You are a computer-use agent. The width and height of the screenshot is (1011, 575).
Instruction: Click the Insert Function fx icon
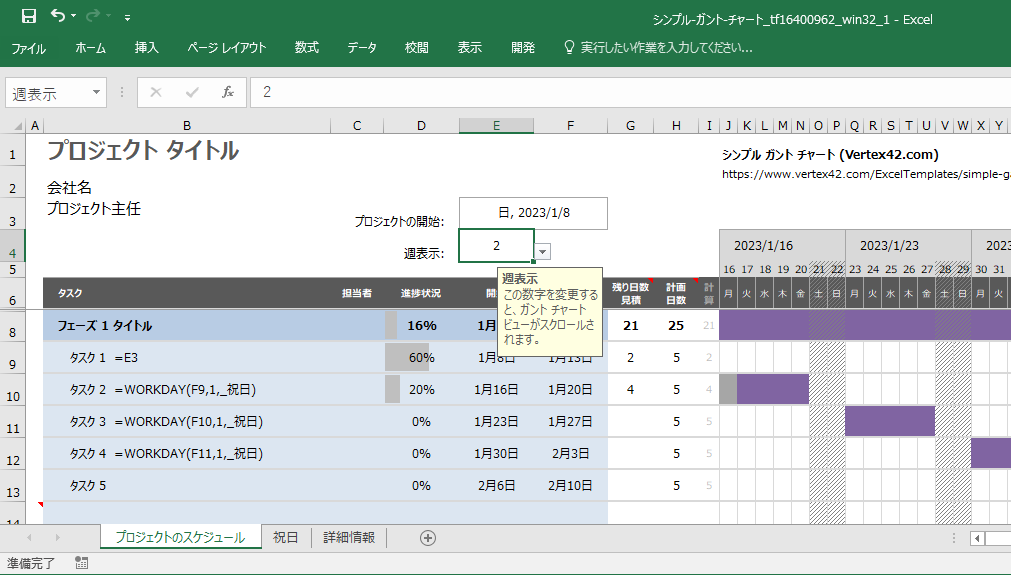point(228,93)
